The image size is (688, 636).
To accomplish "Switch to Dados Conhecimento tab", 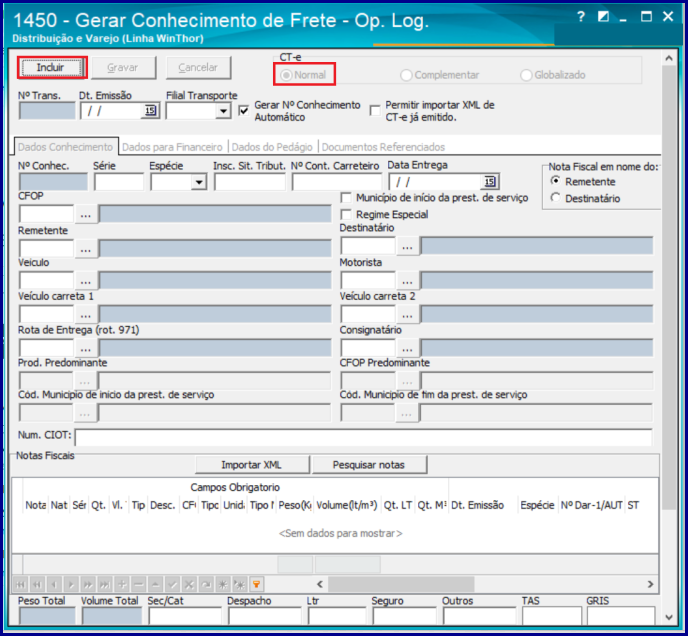I will tap(65, 147).
